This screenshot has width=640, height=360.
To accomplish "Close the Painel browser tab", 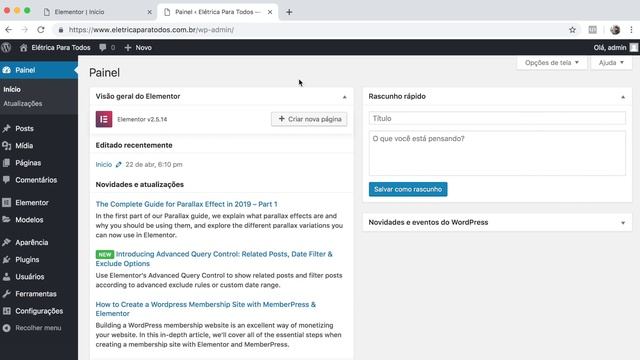I will [270, 12].
